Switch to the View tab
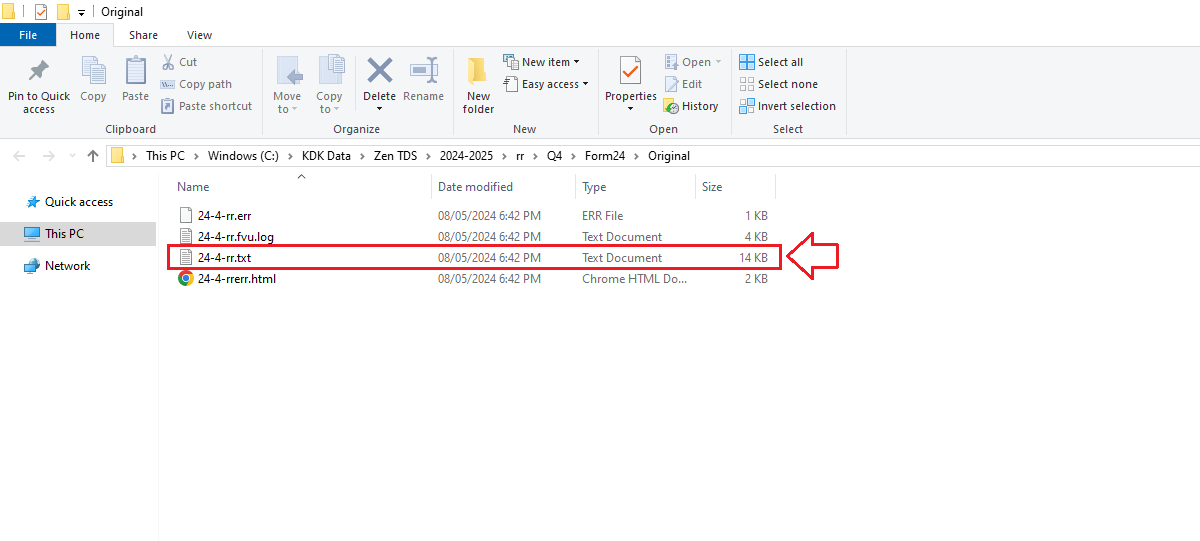The width and height of the screenshot is (1200, 541). [x=199, y=35]
